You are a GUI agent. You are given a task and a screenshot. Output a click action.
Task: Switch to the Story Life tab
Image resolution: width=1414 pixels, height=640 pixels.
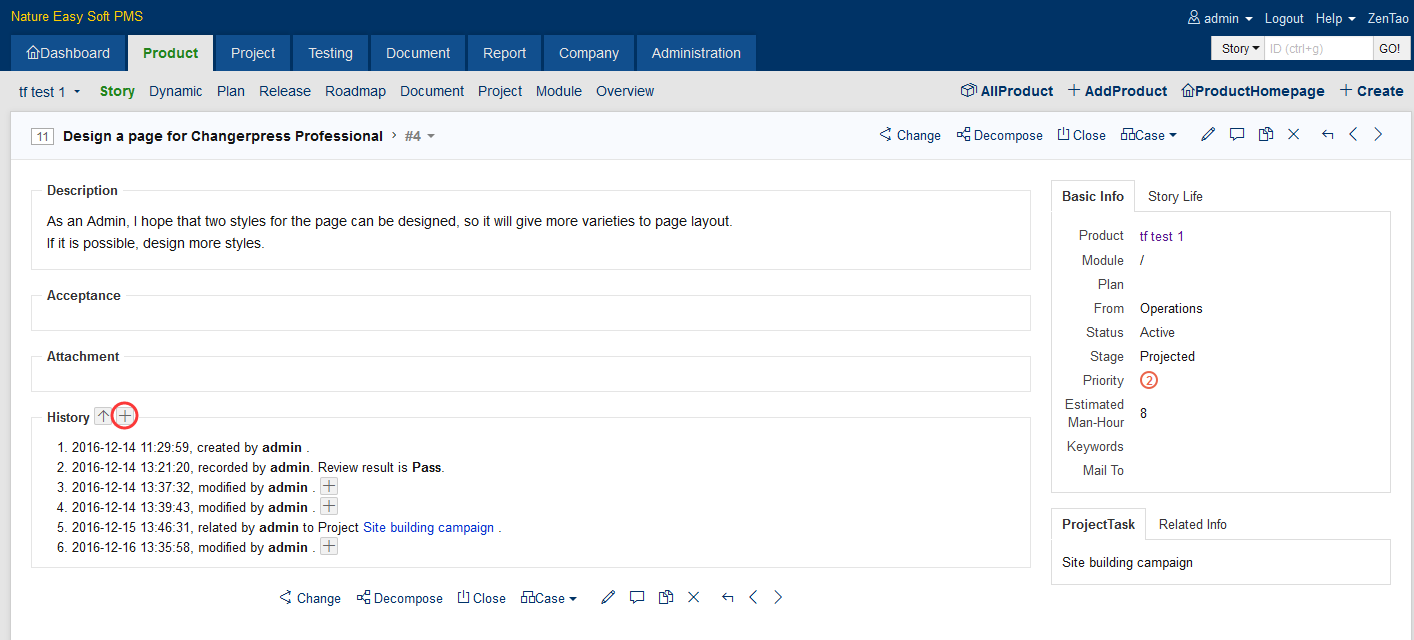[x=1175, y=196]
